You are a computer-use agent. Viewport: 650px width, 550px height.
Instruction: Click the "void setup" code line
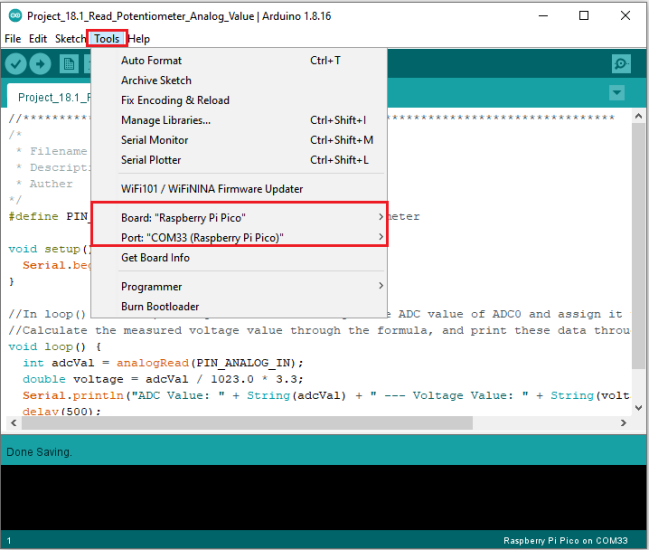pyautogui.click(x=50, y=249)
